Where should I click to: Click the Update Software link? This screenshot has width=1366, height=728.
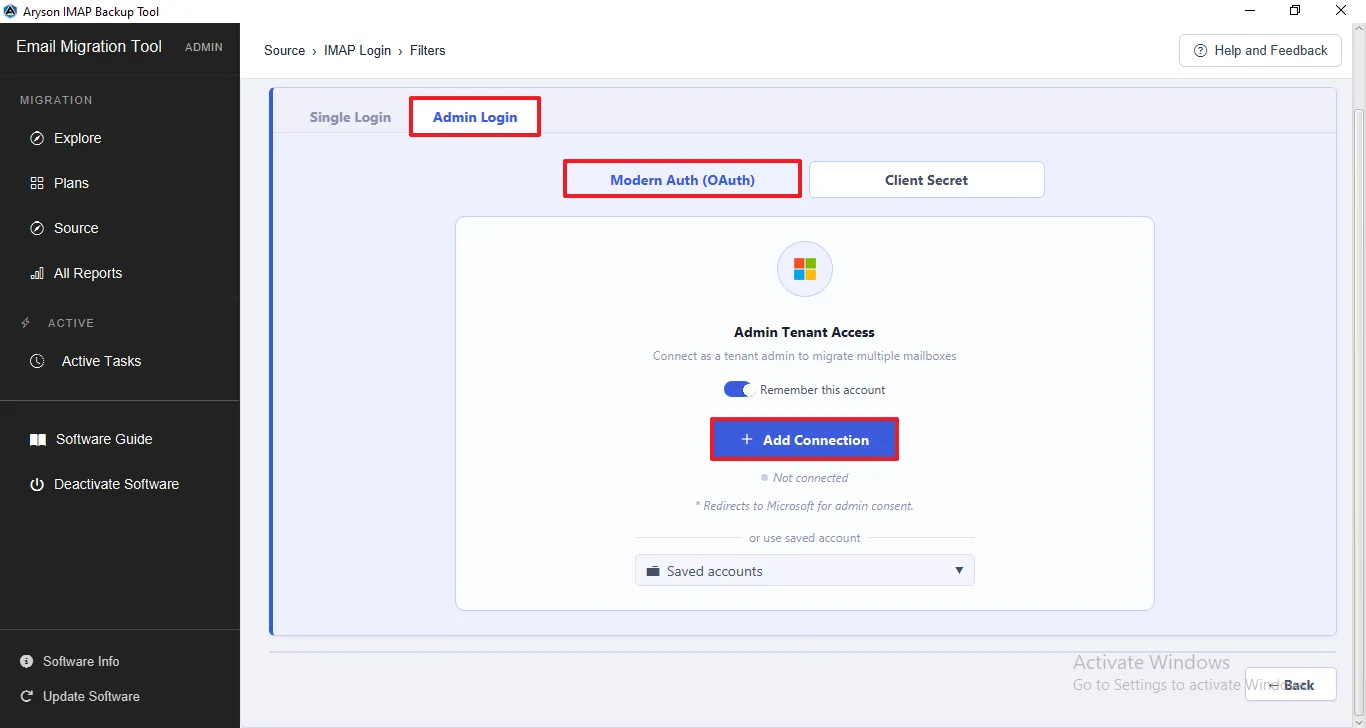(x=91, y=696)
